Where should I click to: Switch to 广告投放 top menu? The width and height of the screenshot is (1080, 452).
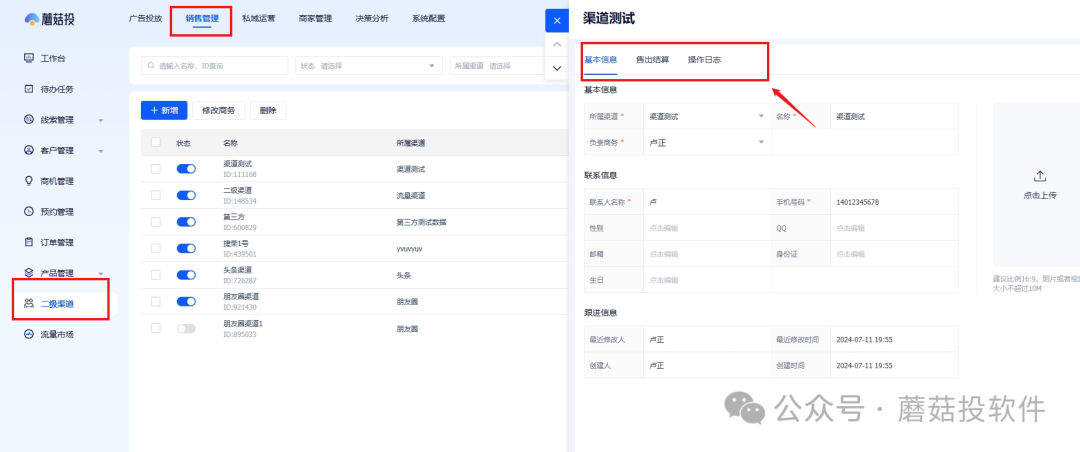point(145,19)
